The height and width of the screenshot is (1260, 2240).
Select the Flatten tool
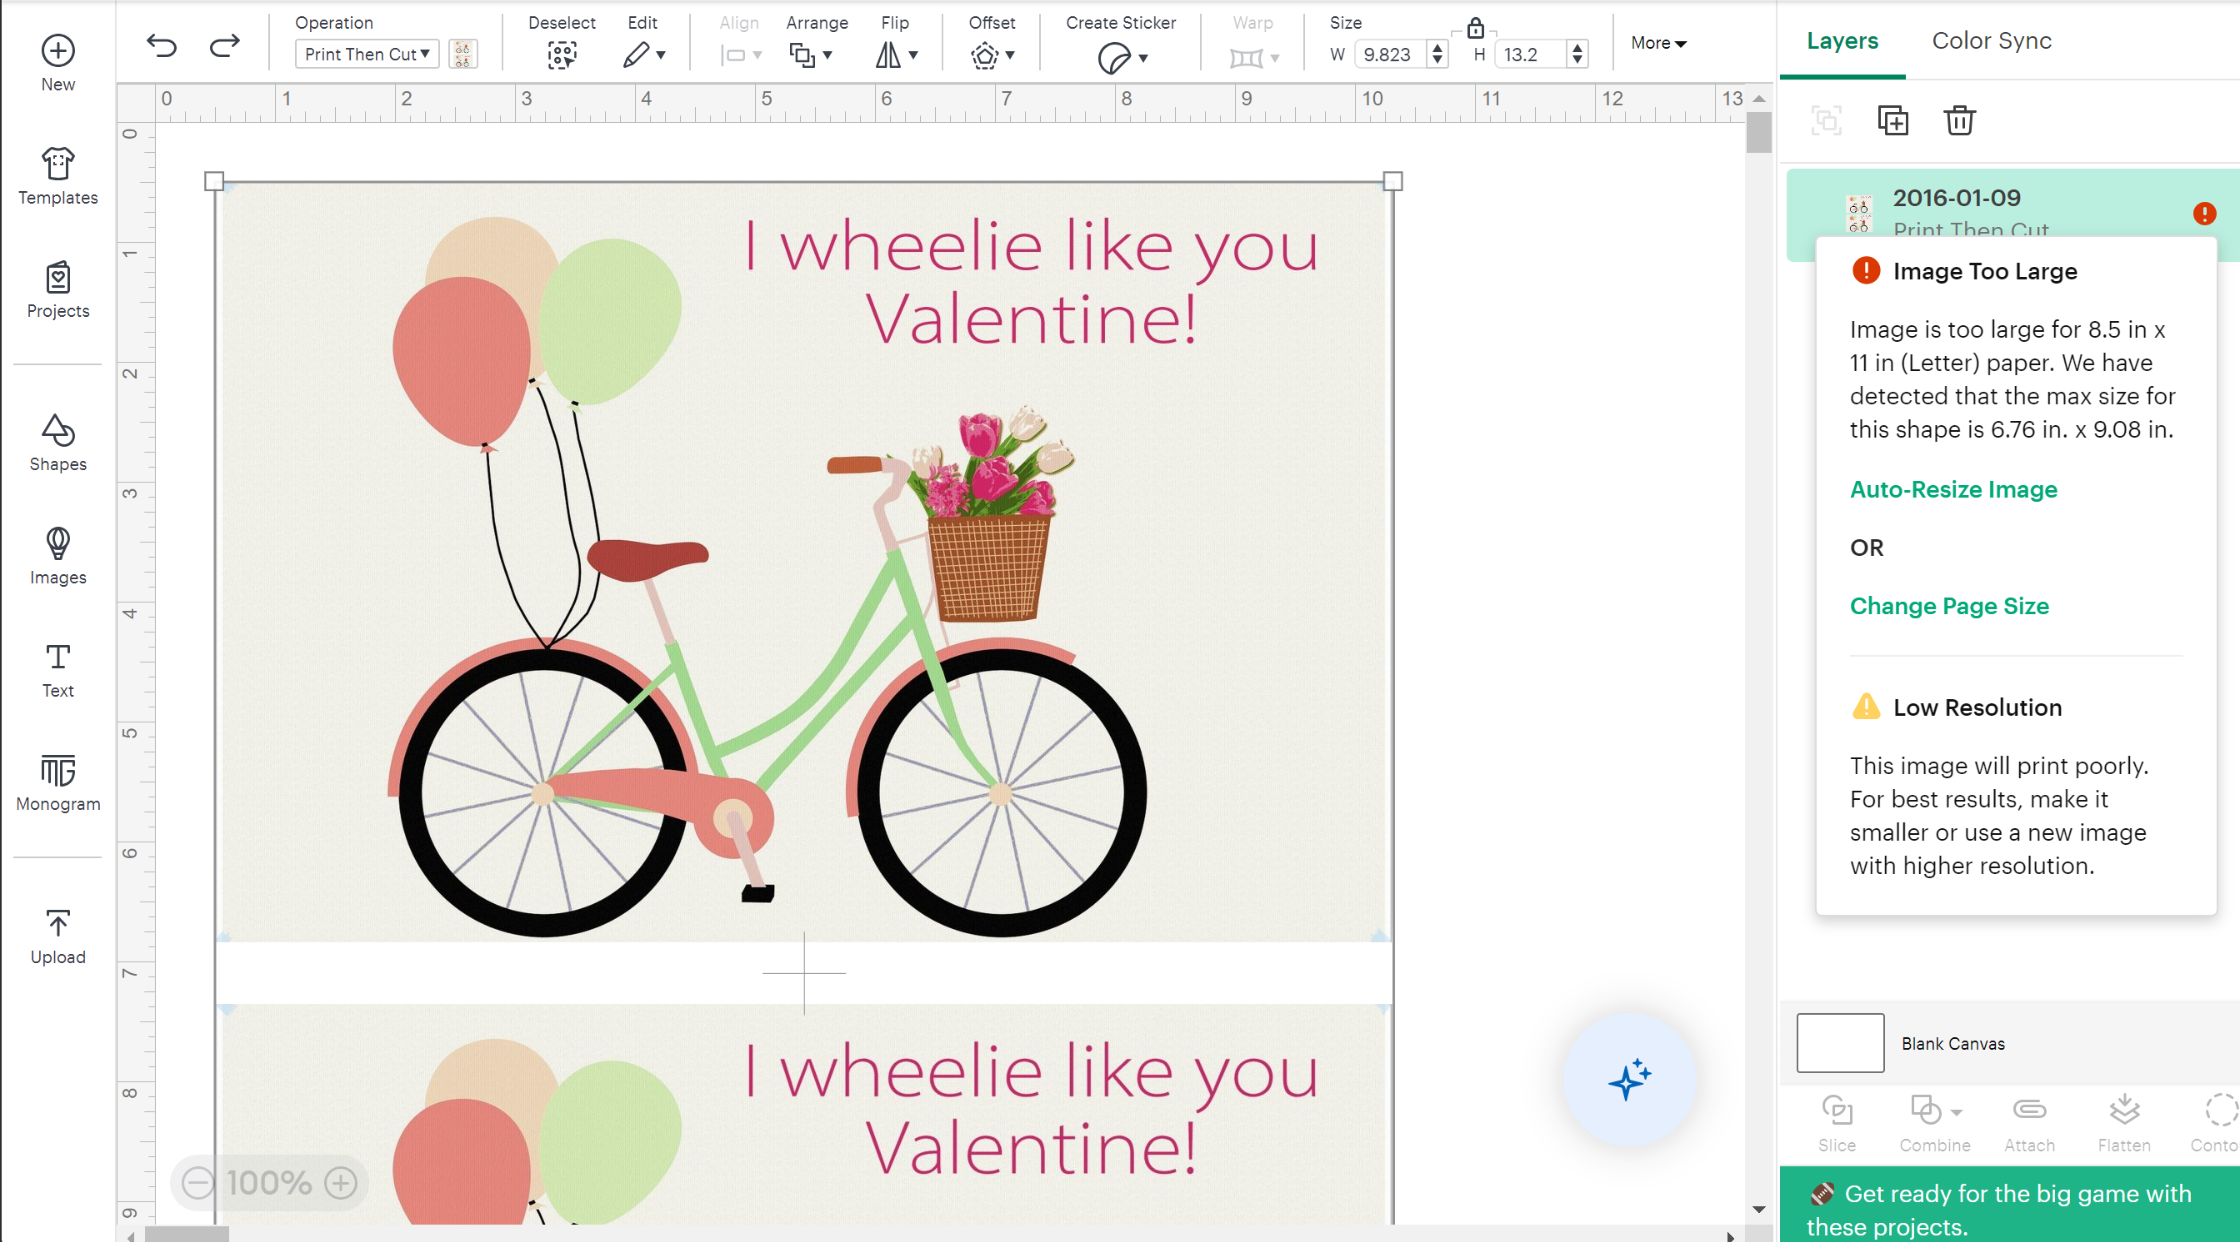pos(2124,1120)
